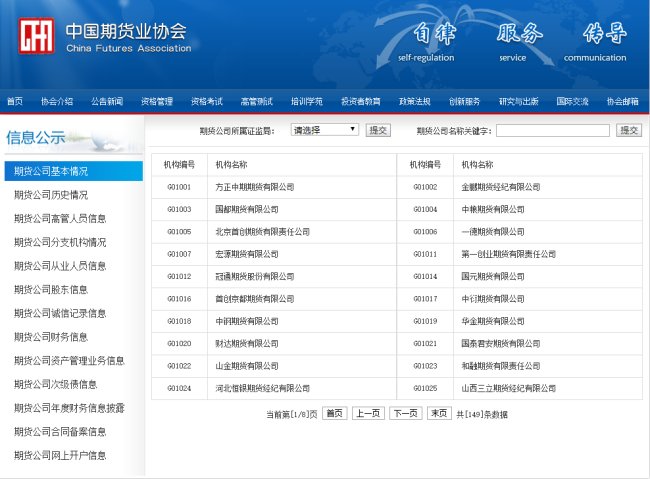Open company 北京首创期货有限责任公司
650x479 pixels.
[x=262, y=232]
